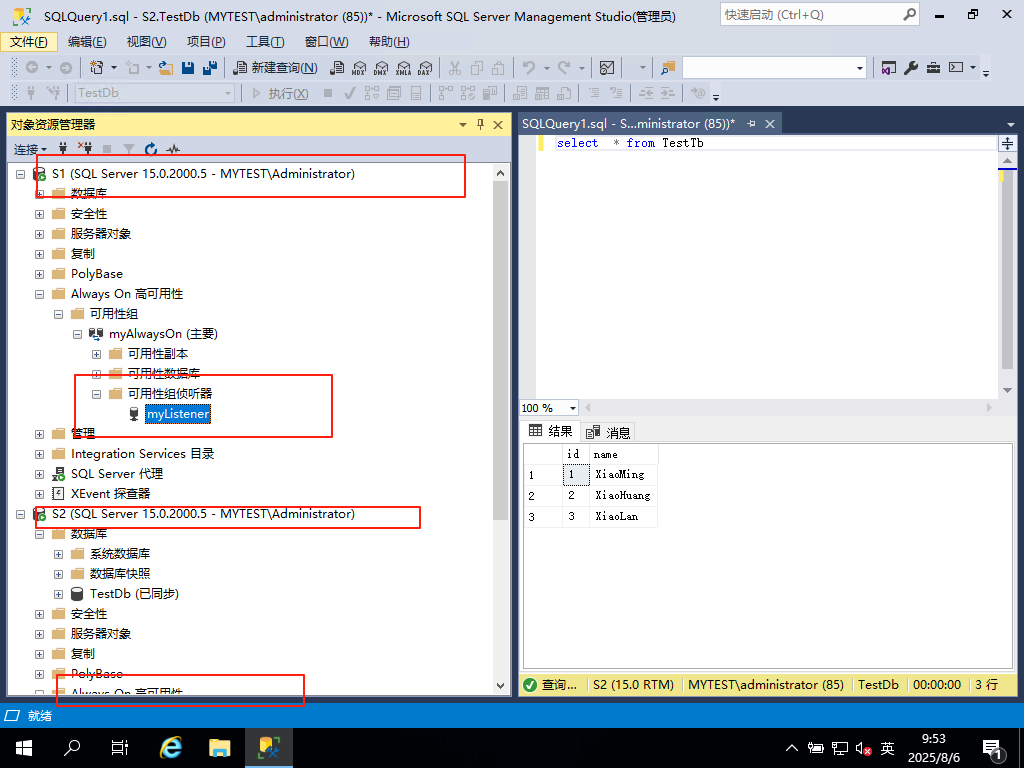This screenshot has height=768, width=1024.
Task: Switch to the 消息 messages tab
Action: 608,432
